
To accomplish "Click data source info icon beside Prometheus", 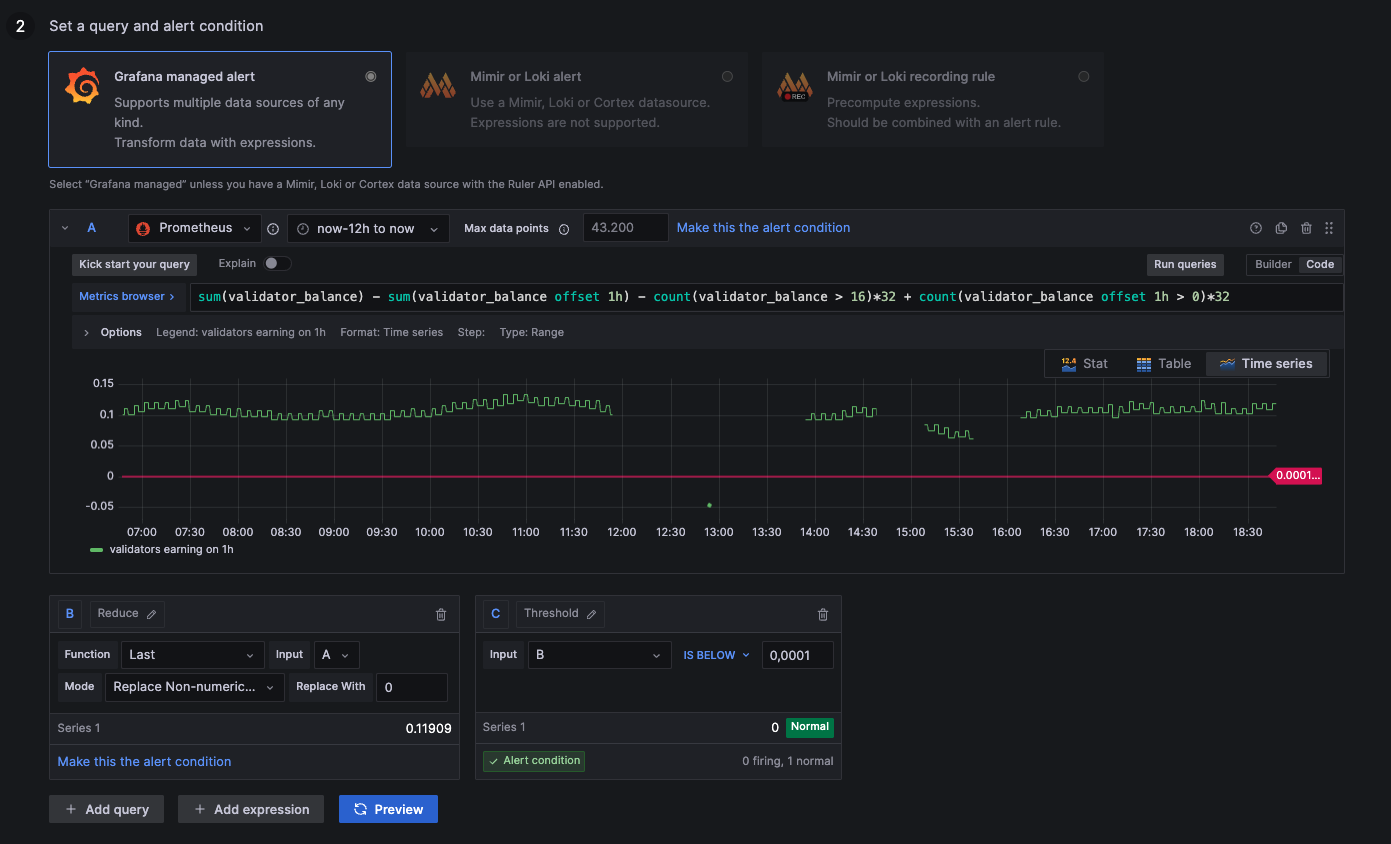I will 273,229.
